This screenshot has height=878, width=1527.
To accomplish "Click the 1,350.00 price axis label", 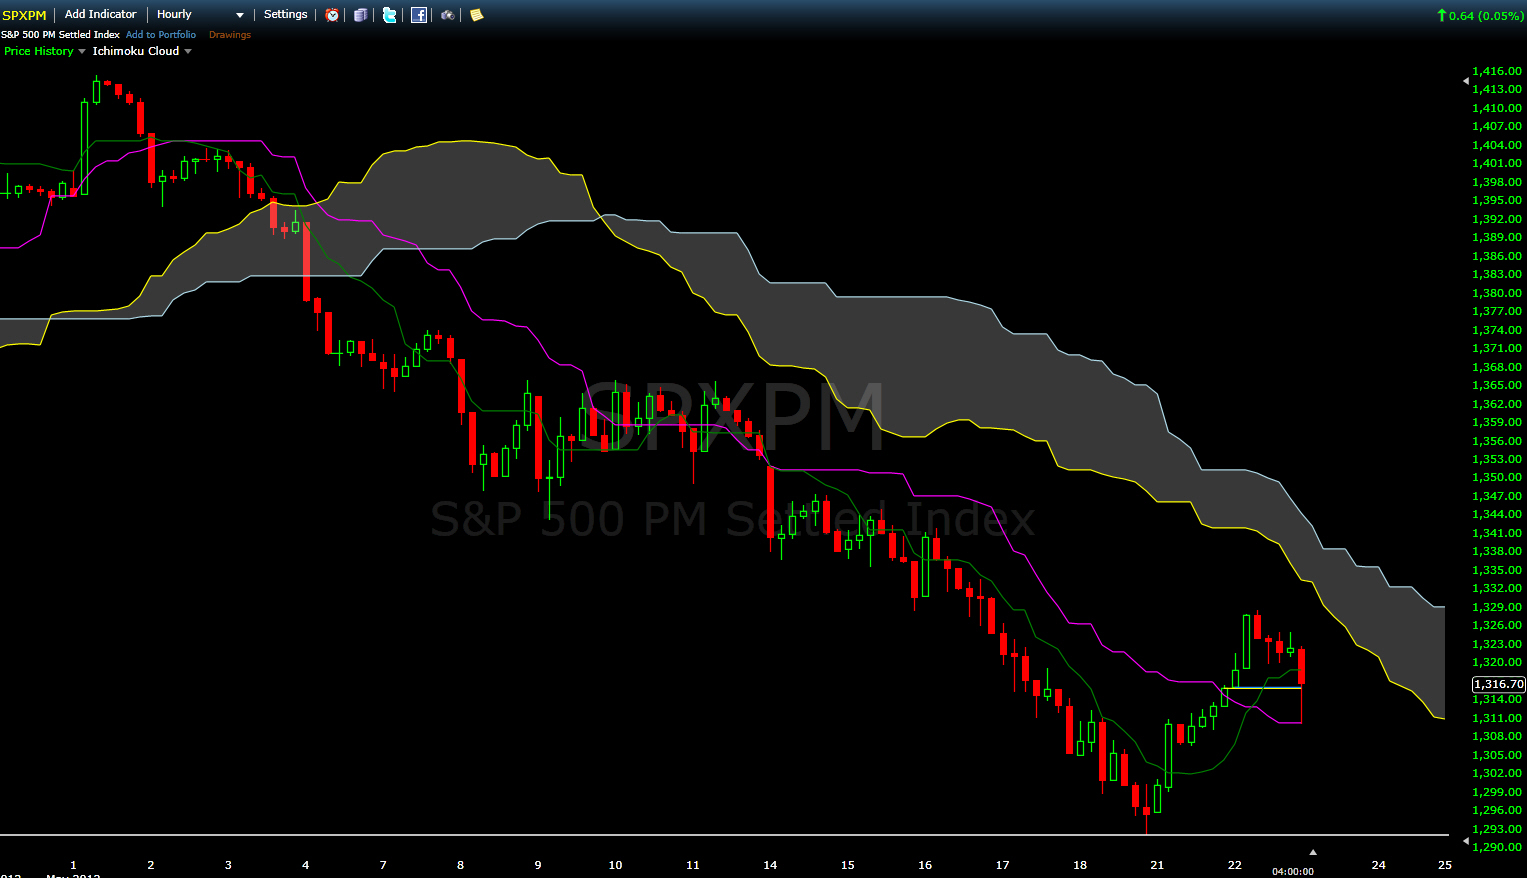I will tap(1497, 477).
